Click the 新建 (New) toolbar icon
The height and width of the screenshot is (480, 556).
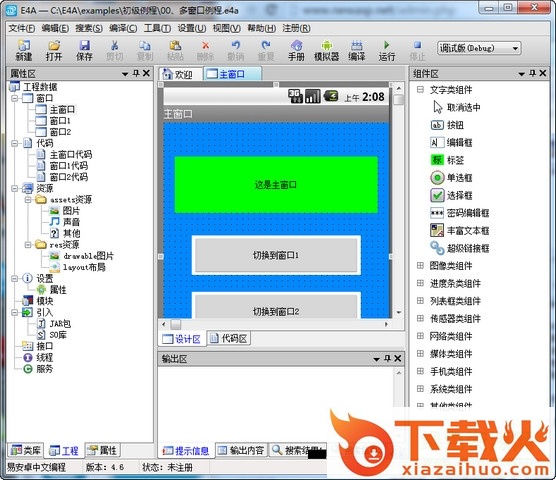click(23, 50)
